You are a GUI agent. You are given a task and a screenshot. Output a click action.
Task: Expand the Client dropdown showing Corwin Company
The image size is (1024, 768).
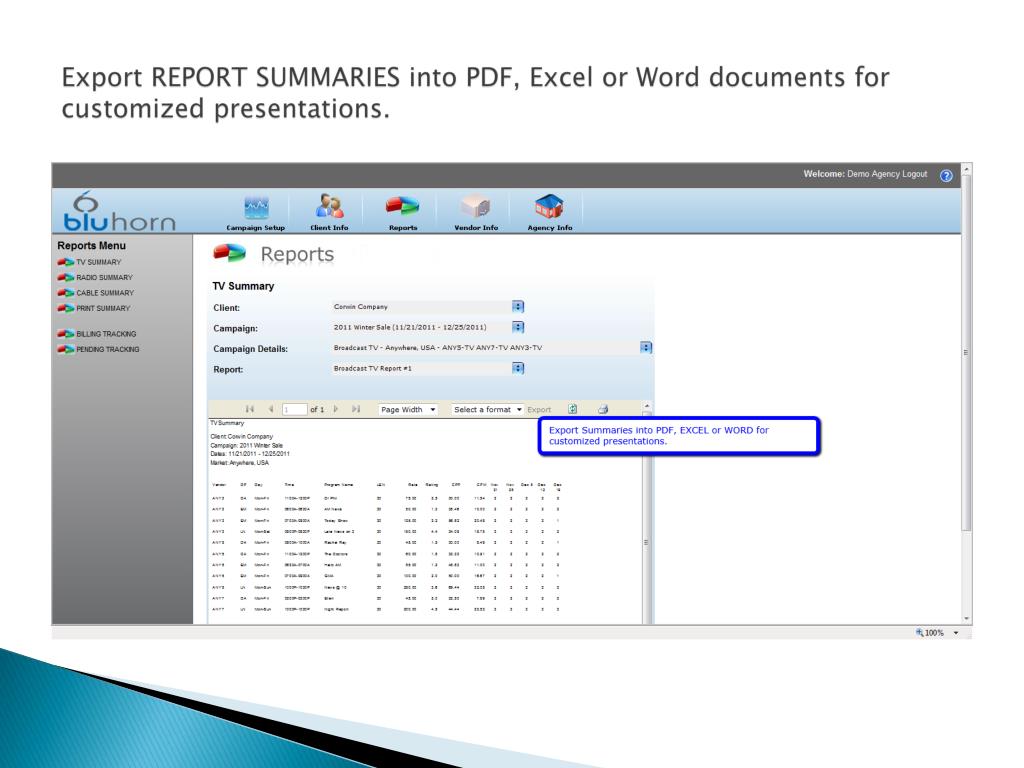518,306
